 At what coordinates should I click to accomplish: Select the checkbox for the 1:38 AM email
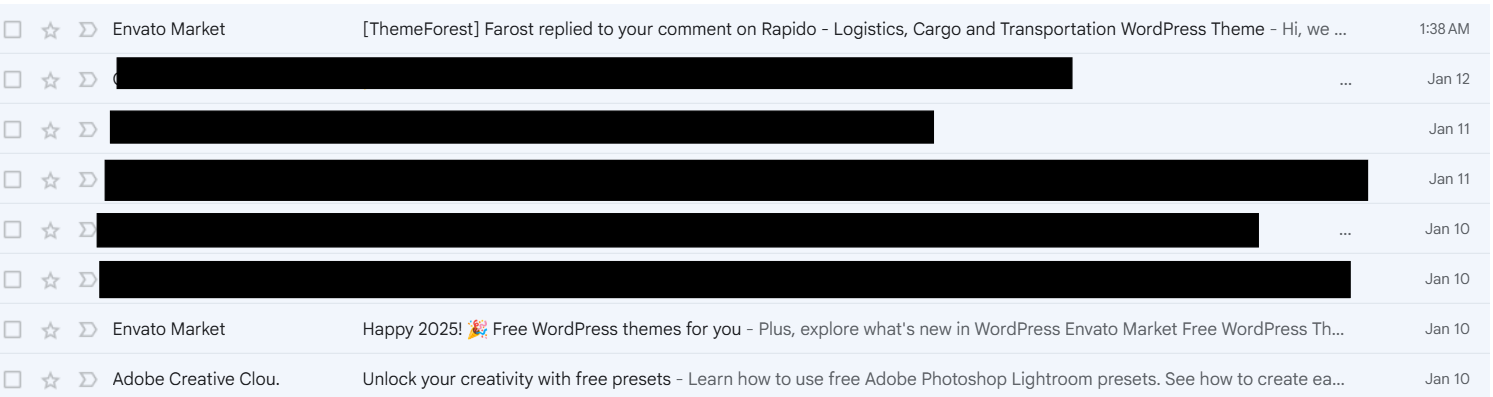point(13,30)
